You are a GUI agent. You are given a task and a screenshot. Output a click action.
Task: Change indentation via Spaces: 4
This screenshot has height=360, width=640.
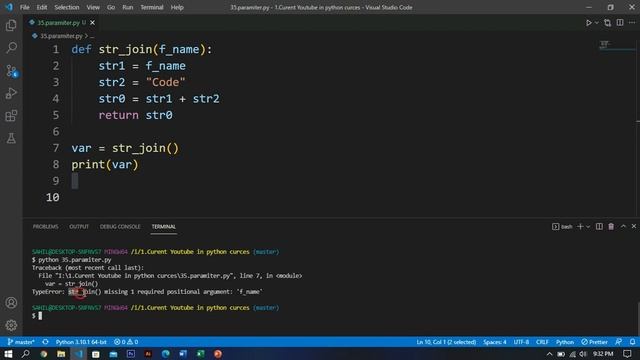(x=495, y=342)
